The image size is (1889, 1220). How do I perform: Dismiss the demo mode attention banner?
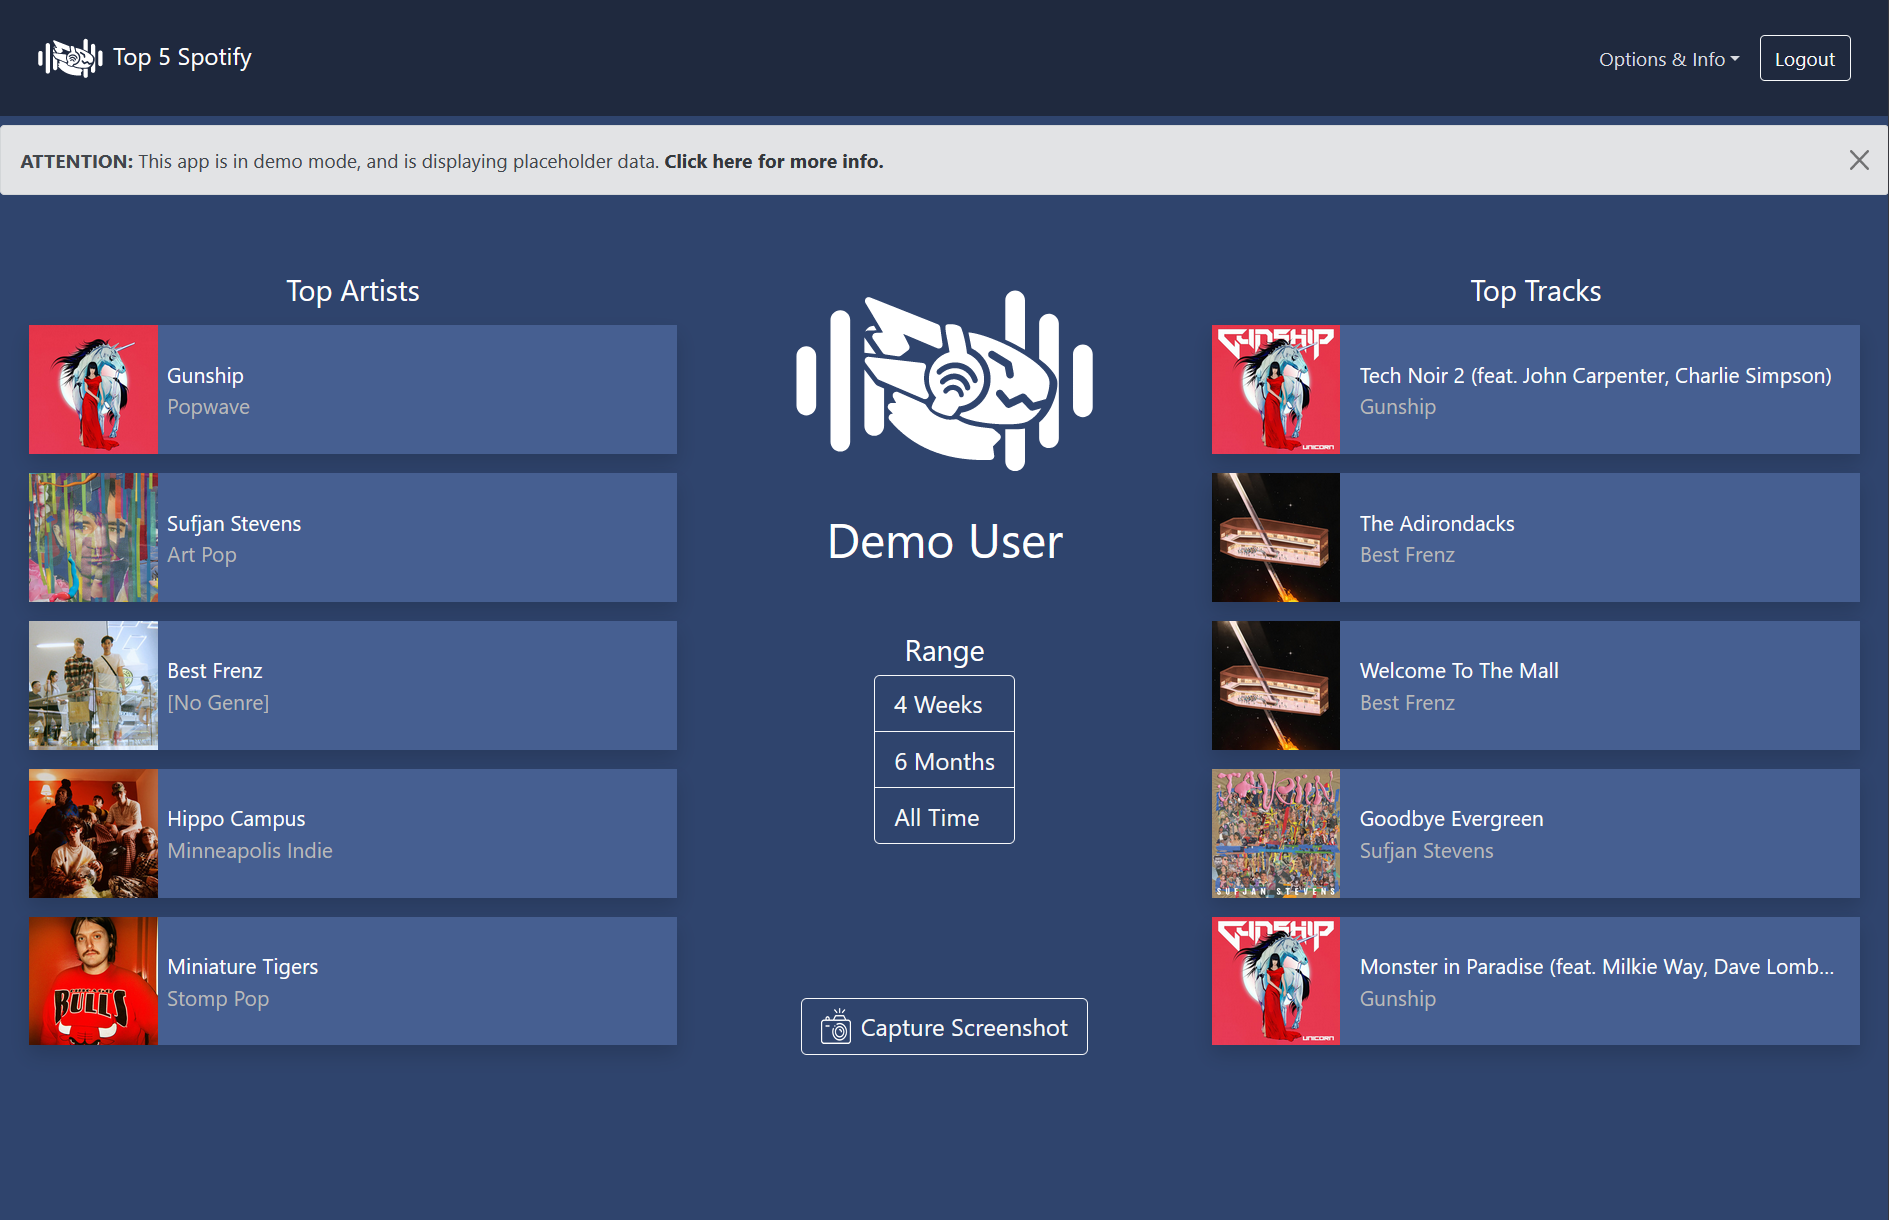click(x=1859, y=160)
